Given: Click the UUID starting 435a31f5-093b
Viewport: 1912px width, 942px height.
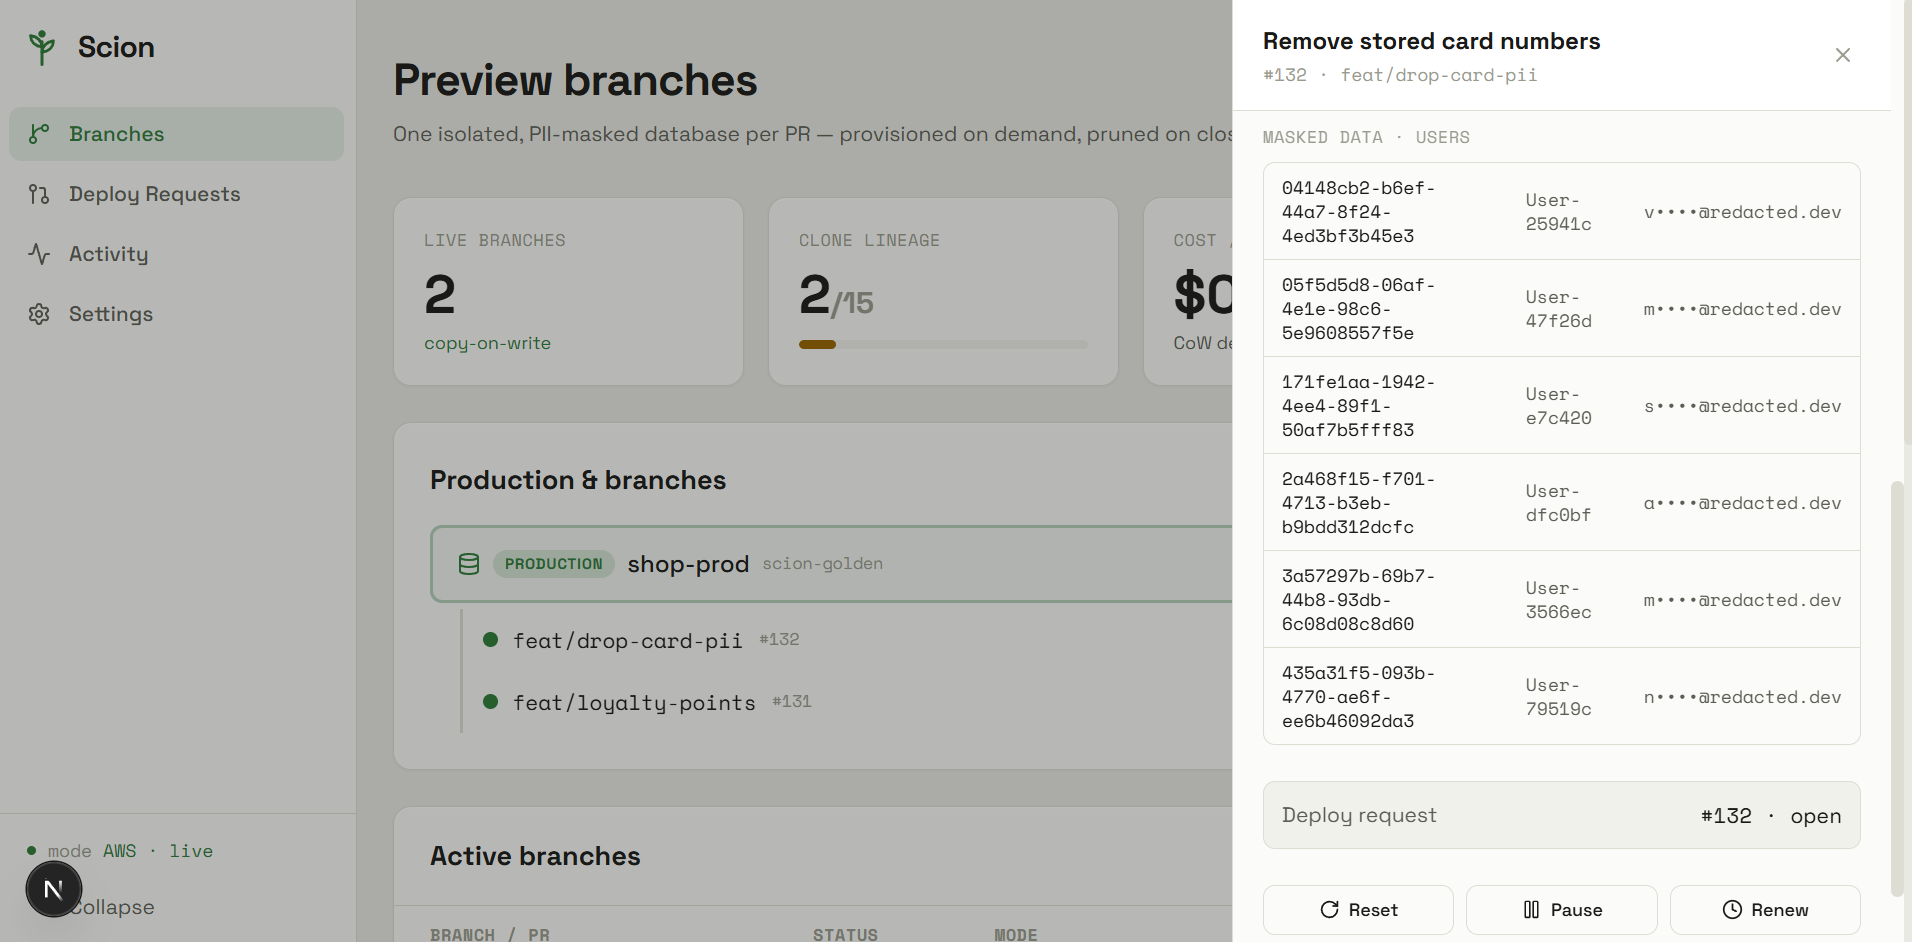Looking at the screenshot, I should [x=1358, y=697].
